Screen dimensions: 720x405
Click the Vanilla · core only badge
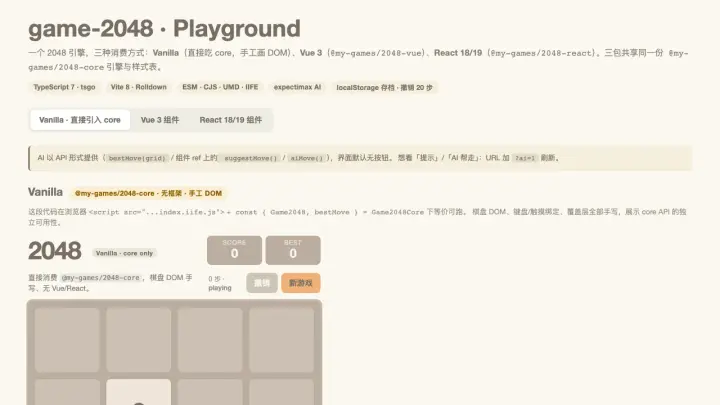[124, 253]
